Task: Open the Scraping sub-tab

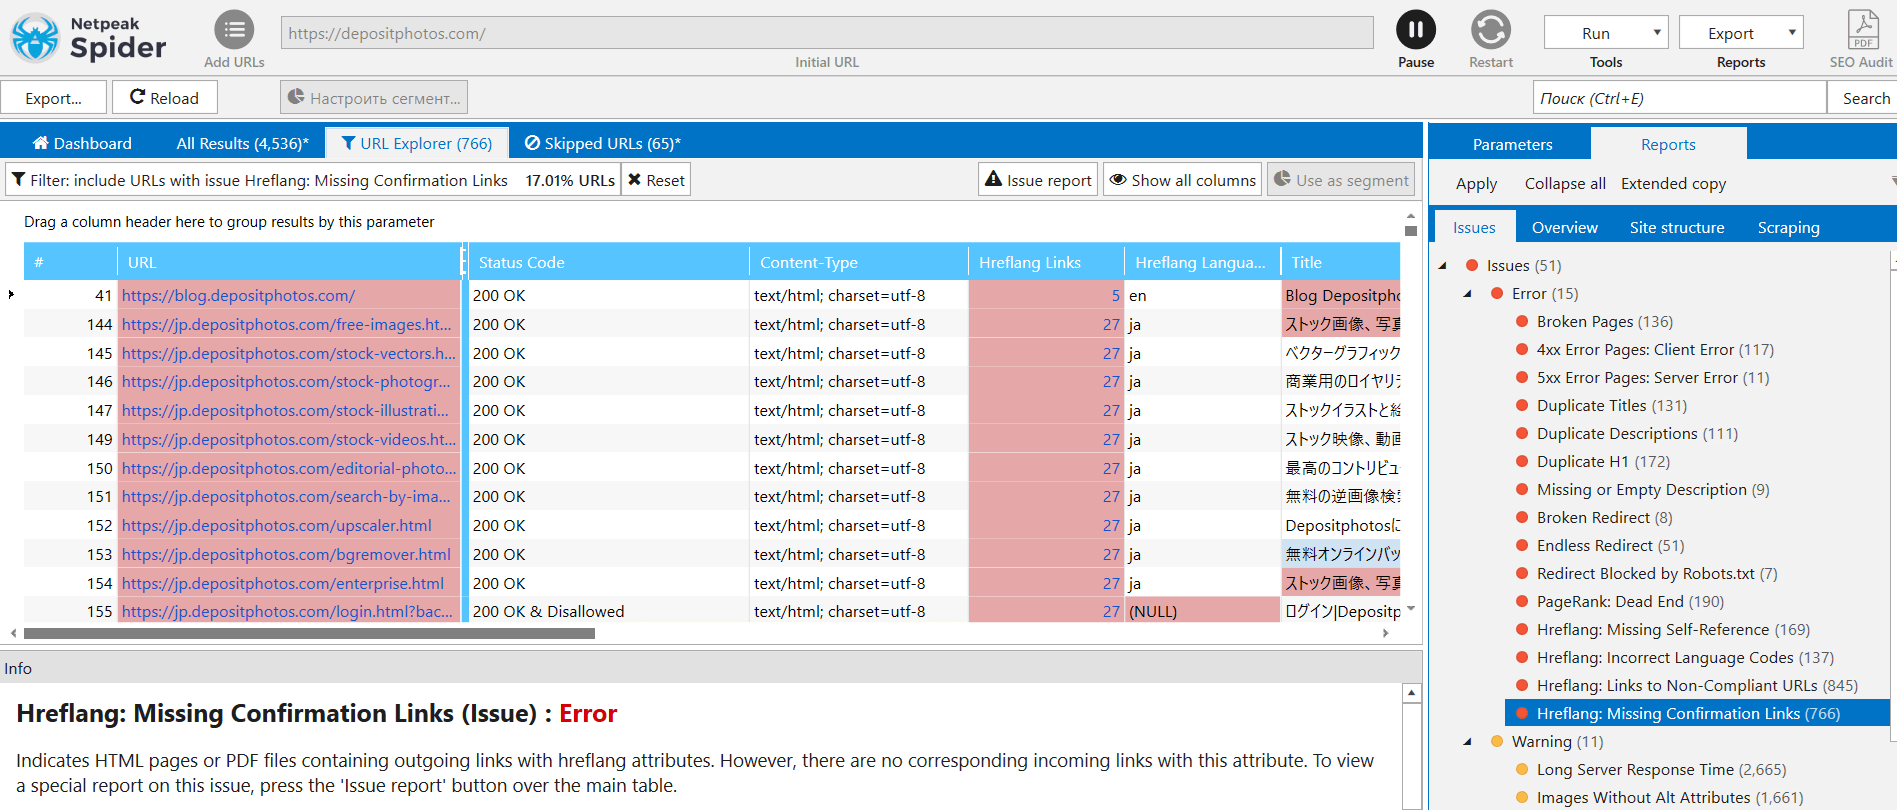Action: point(1788,228)
